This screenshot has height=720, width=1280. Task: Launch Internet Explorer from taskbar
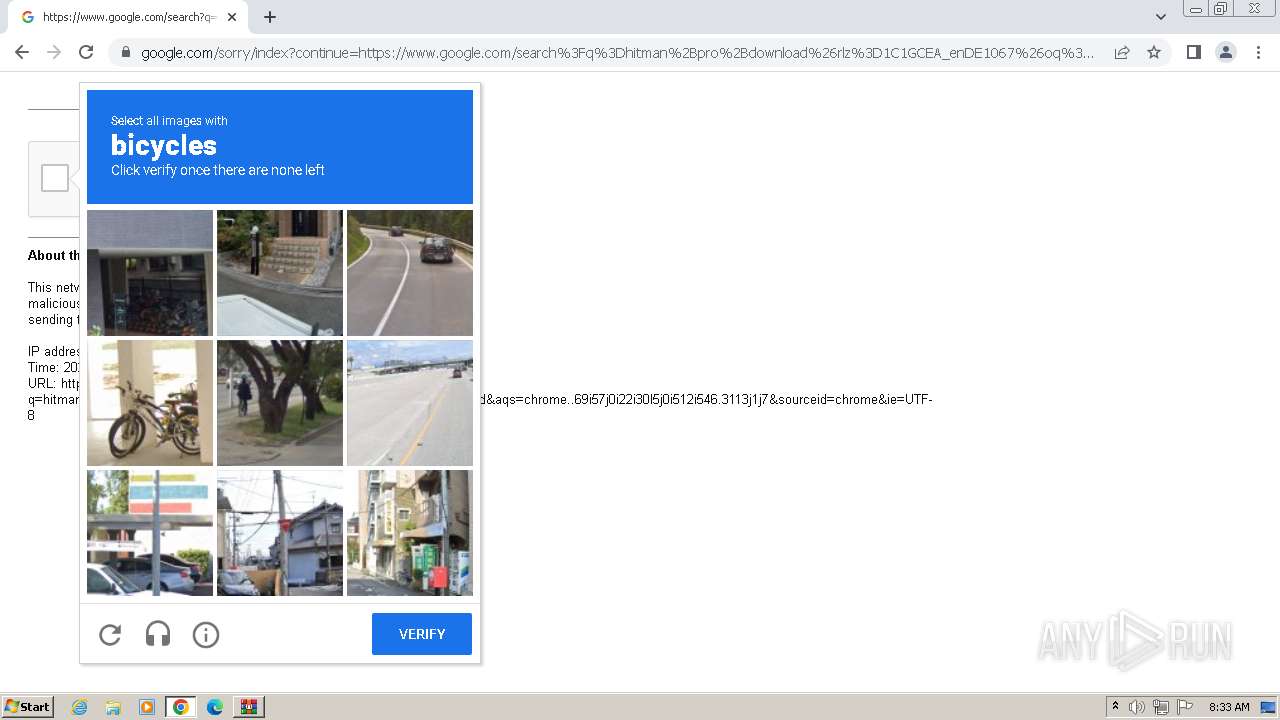coord(79,707)
